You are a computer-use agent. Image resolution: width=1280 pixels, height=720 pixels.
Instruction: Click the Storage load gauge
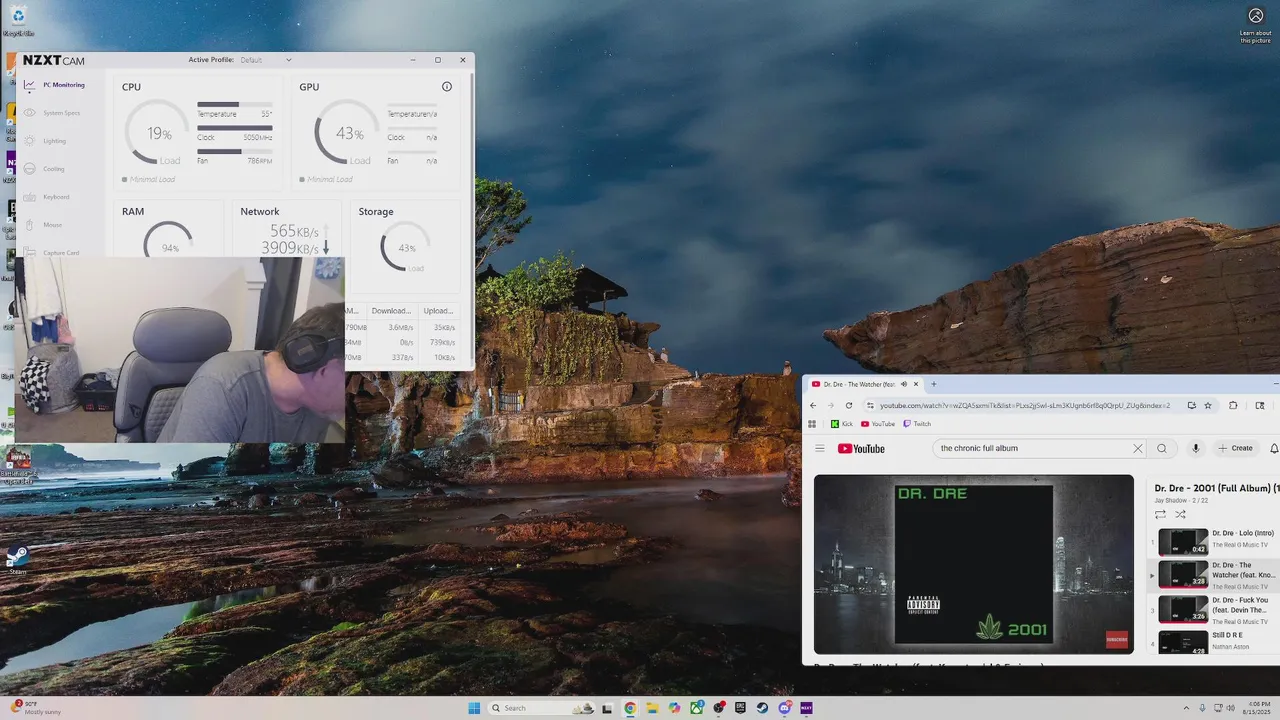click(x=406, y=247)
